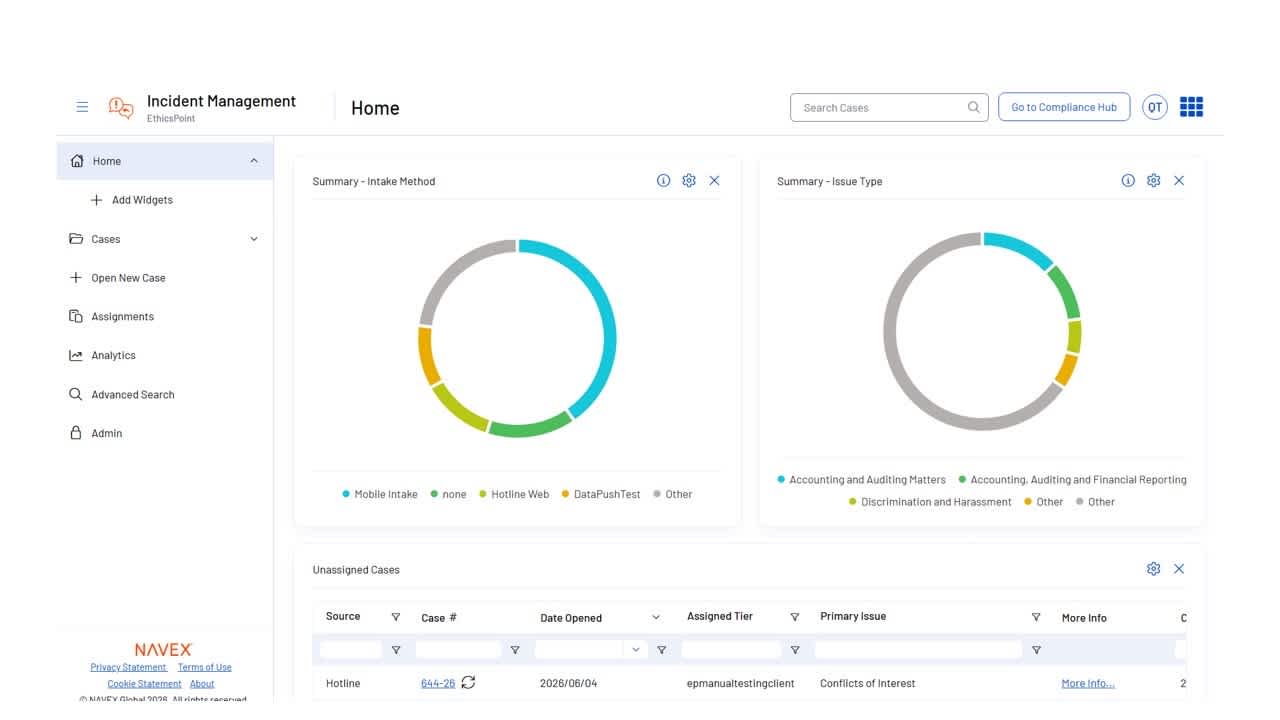Screen dimensions: 1280x720
Task: Click the Assigned Tier header filter icon
Action: (x=795, y=617)
